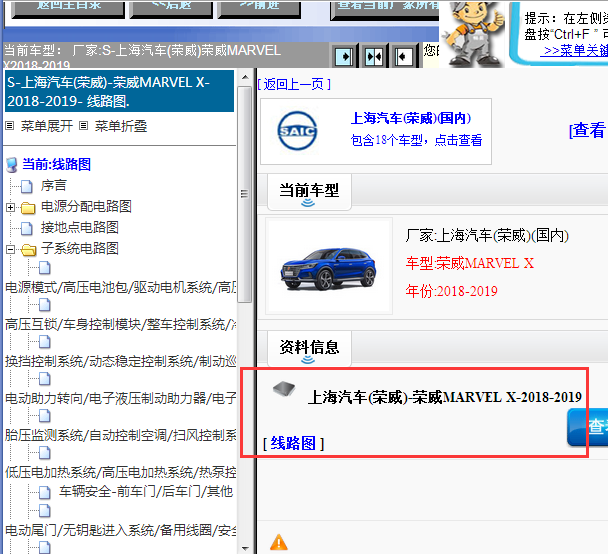Click the left-arrow panel layout icon
This screenshot has height=554, width=608.
tap(403, 57)
